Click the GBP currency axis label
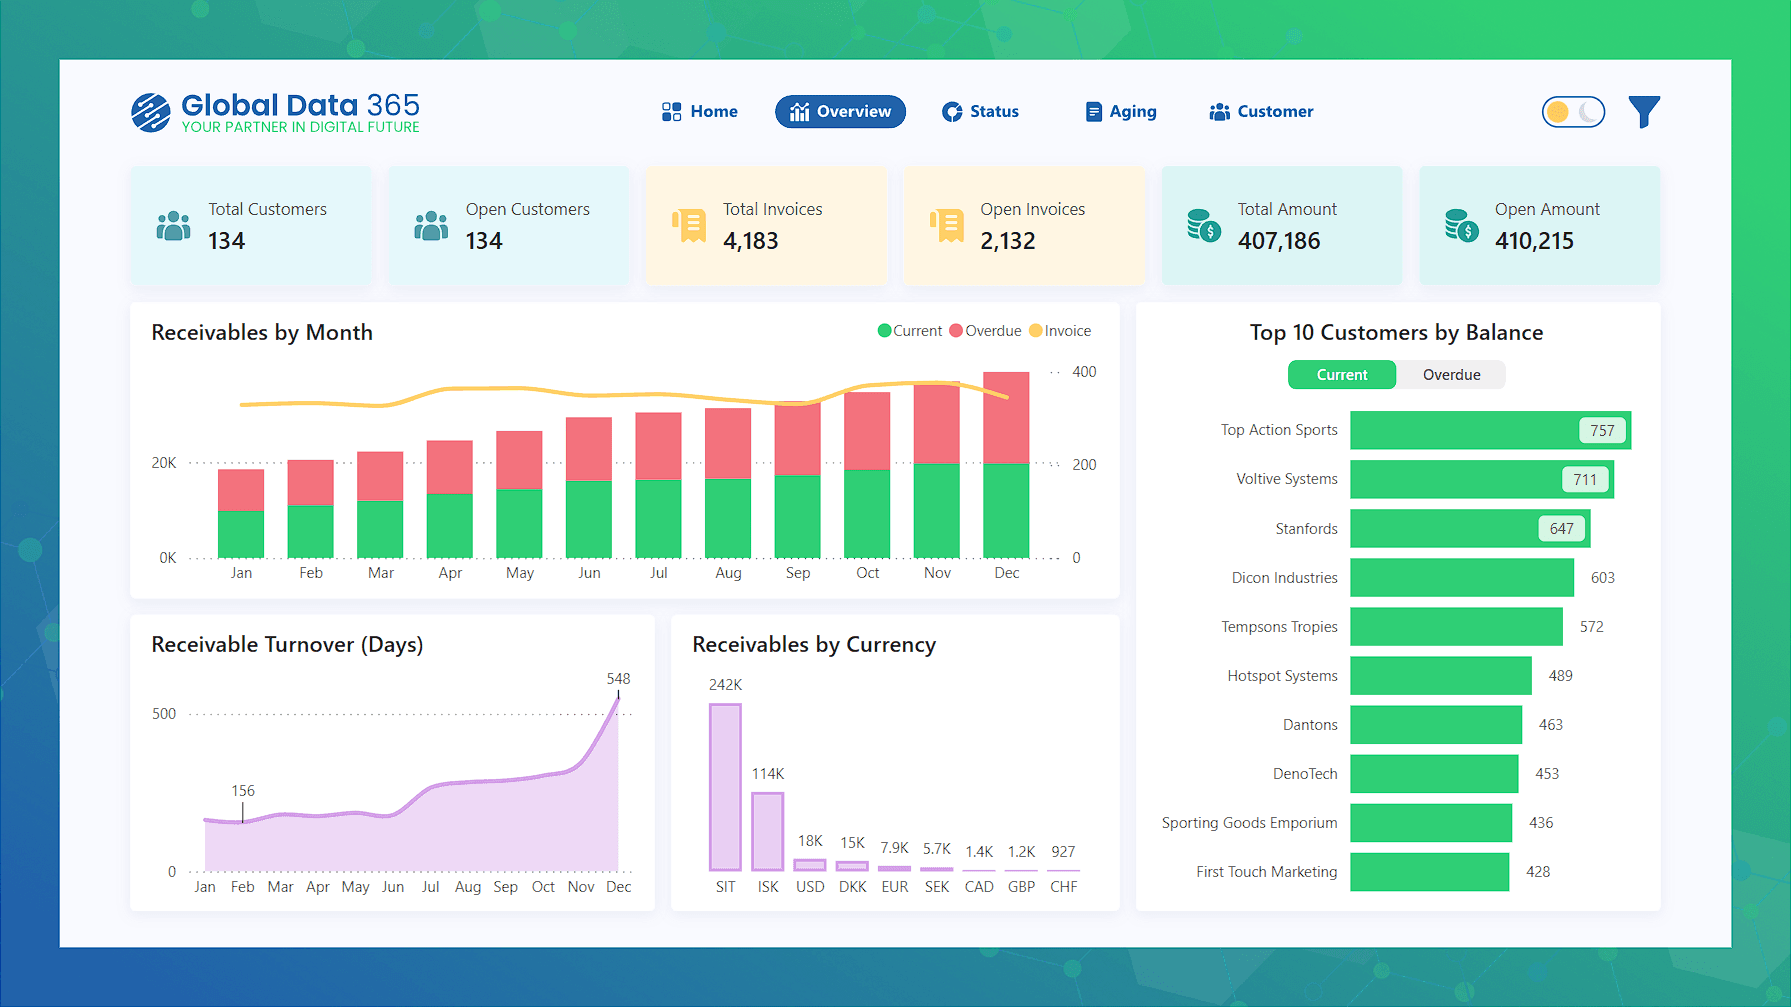The width and height of the screenshot is (1791, 1007). coord(1021,886)
